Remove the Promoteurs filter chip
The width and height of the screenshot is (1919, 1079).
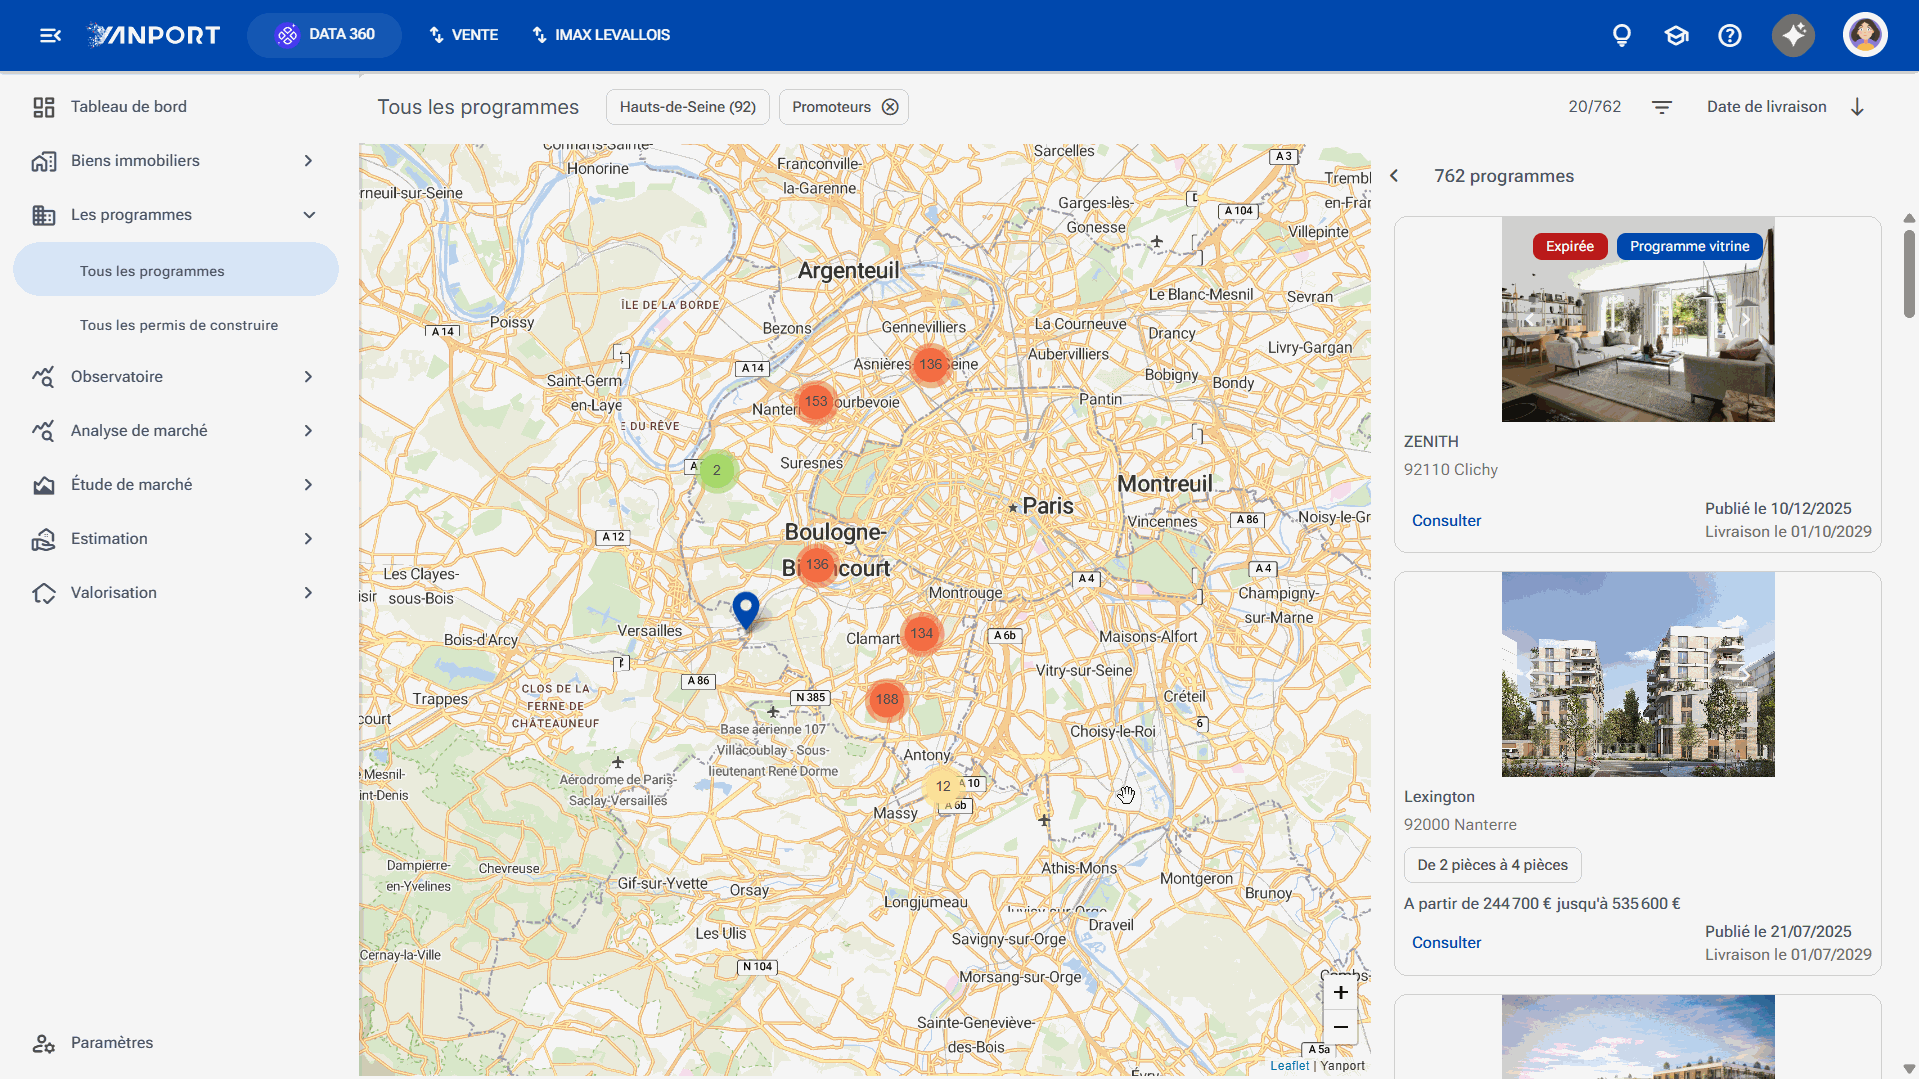pyautogui.click(x=890, y=107)
